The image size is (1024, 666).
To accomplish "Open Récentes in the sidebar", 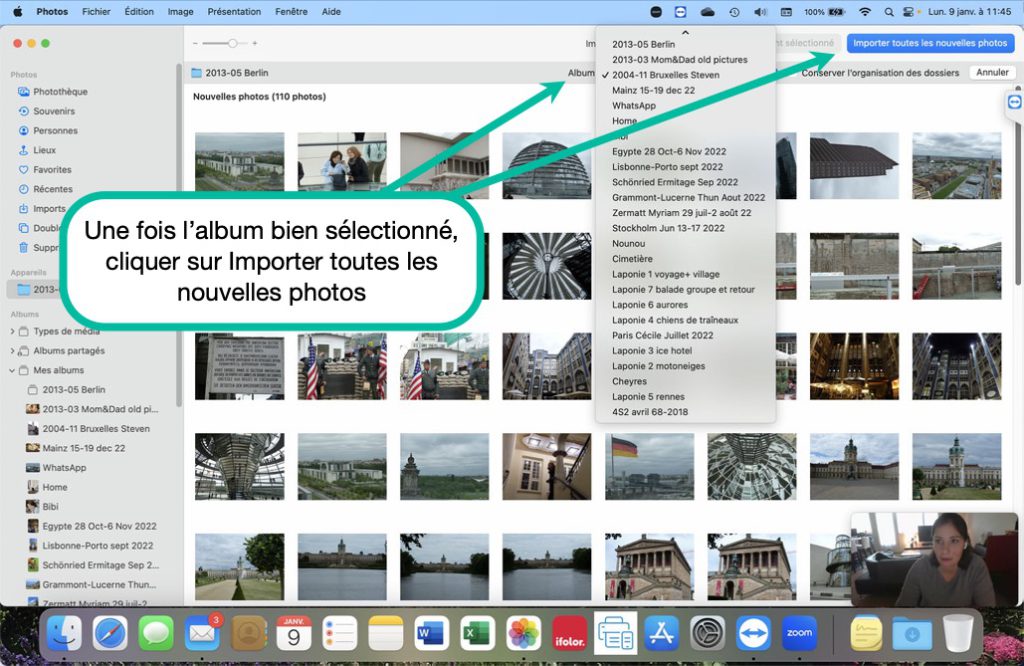I will click(x=52, y=189).
